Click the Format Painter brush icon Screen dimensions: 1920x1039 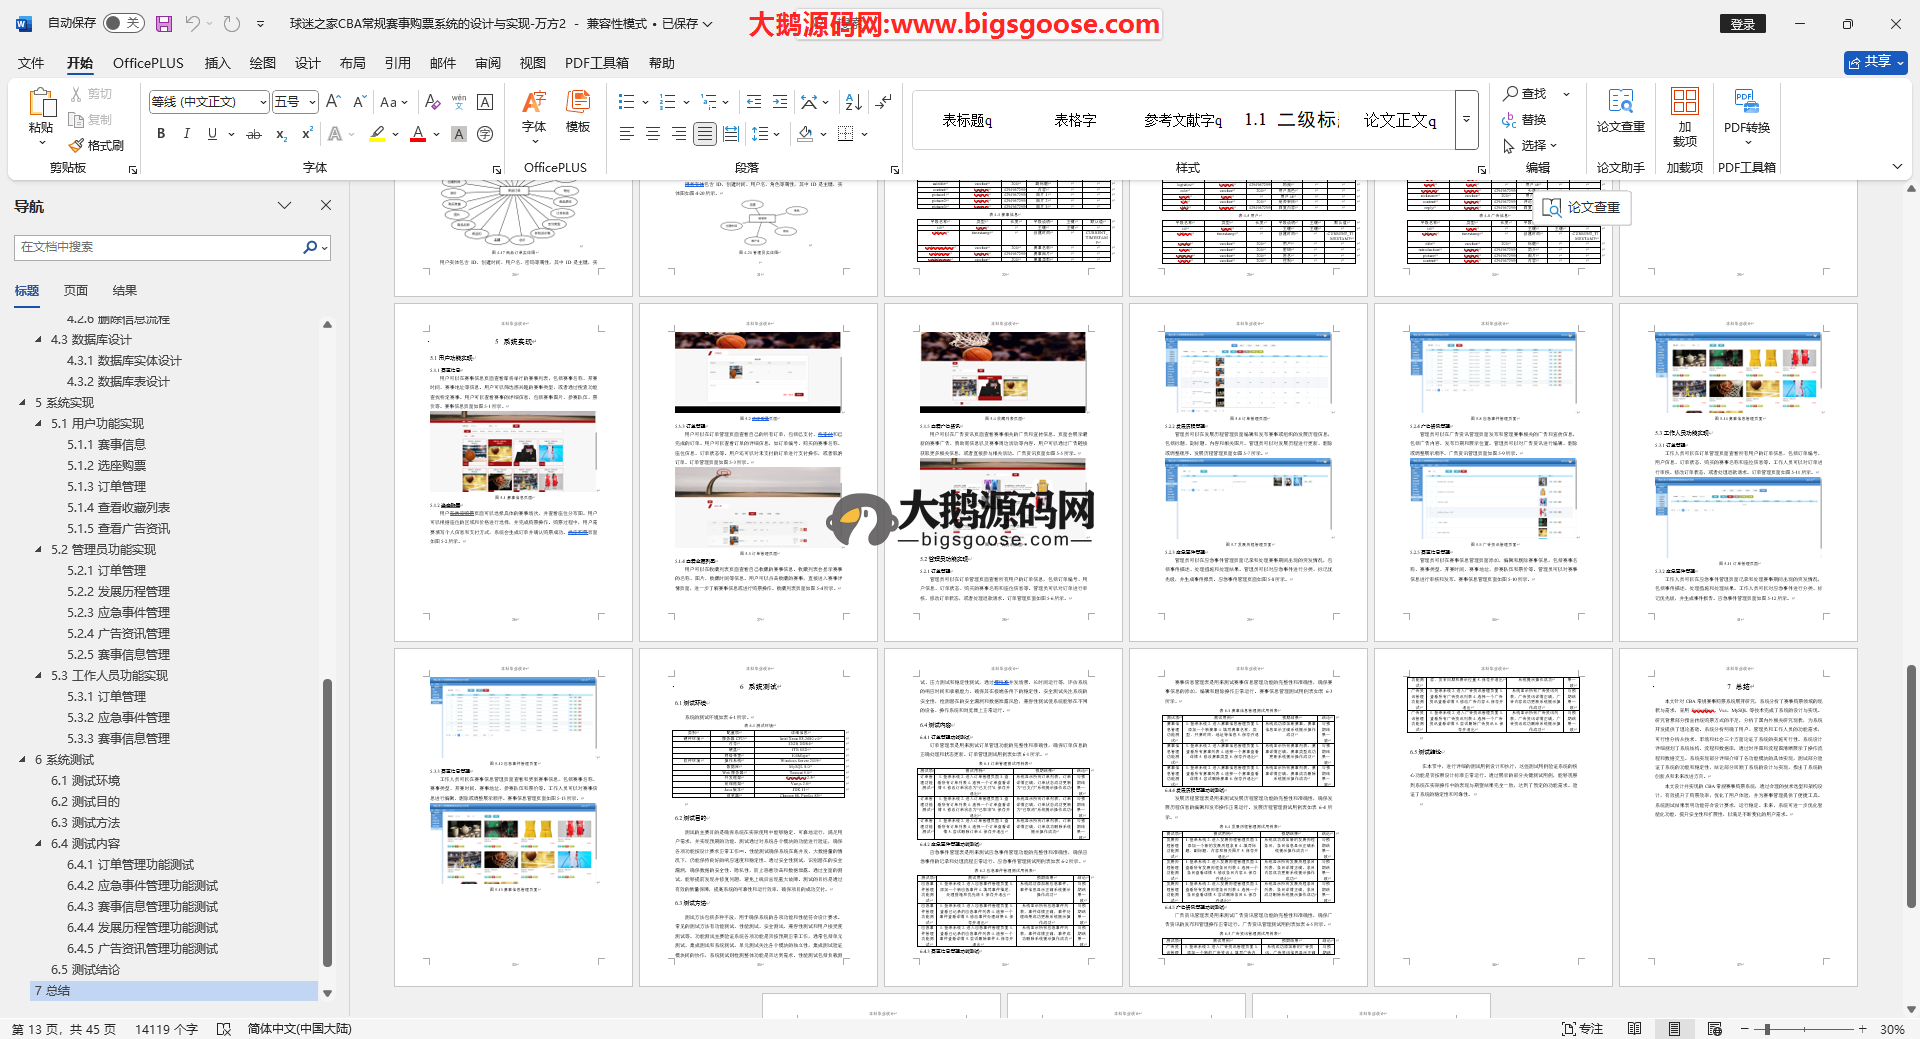coord(77,146)
